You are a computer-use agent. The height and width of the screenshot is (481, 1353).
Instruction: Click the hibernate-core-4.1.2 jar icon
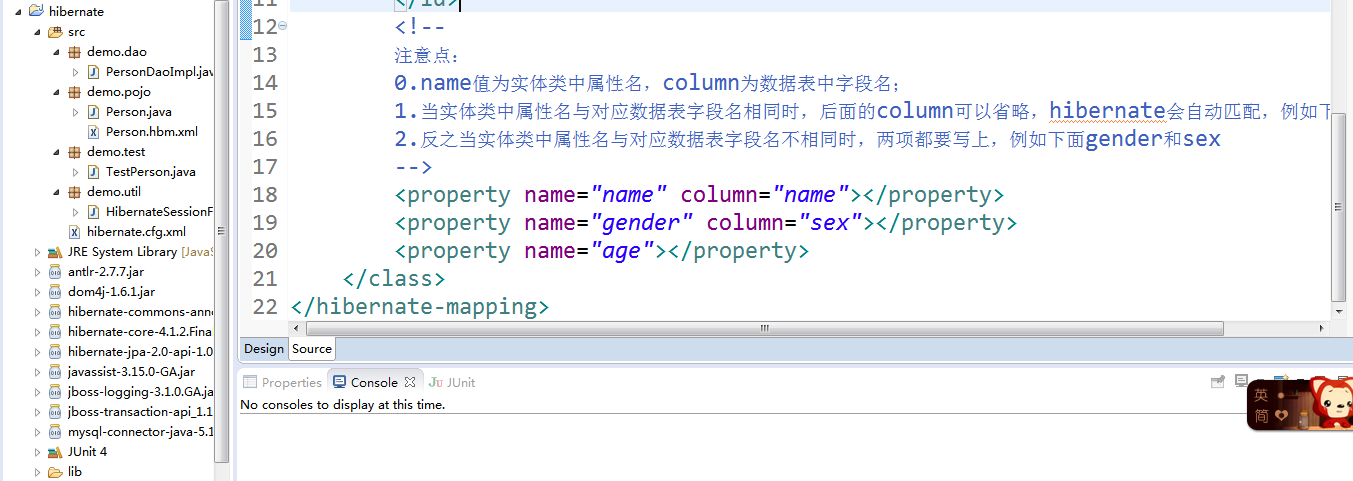[55, 332]
